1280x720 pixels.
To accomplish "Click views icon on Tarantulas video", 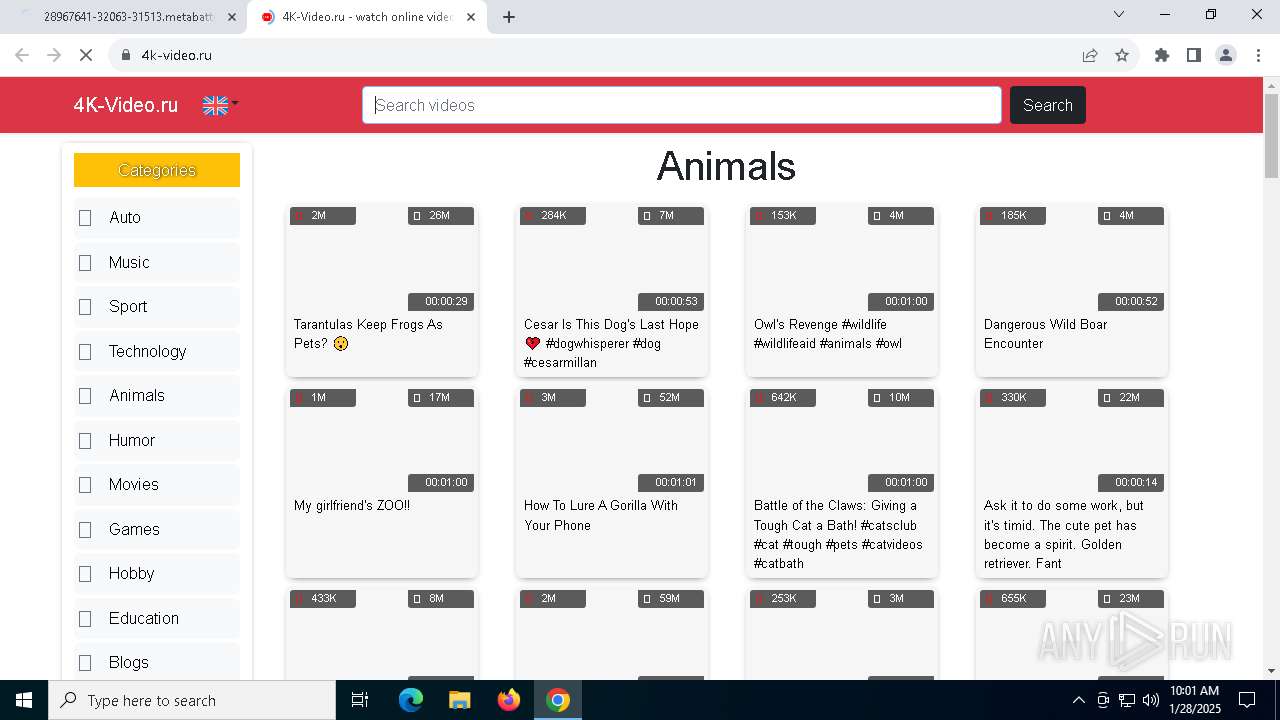I will pos(297,216).
